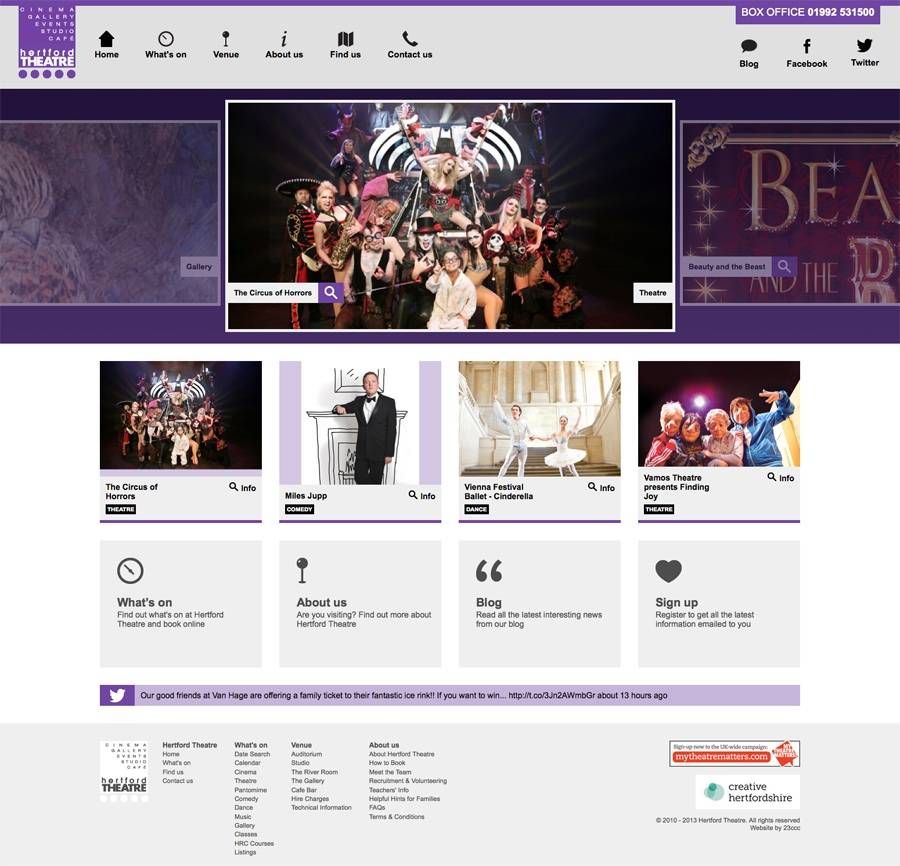The width and height of the screenshot is (900, 866).
Task: Open What's on via the clock icon
Action: click(166, 38)
